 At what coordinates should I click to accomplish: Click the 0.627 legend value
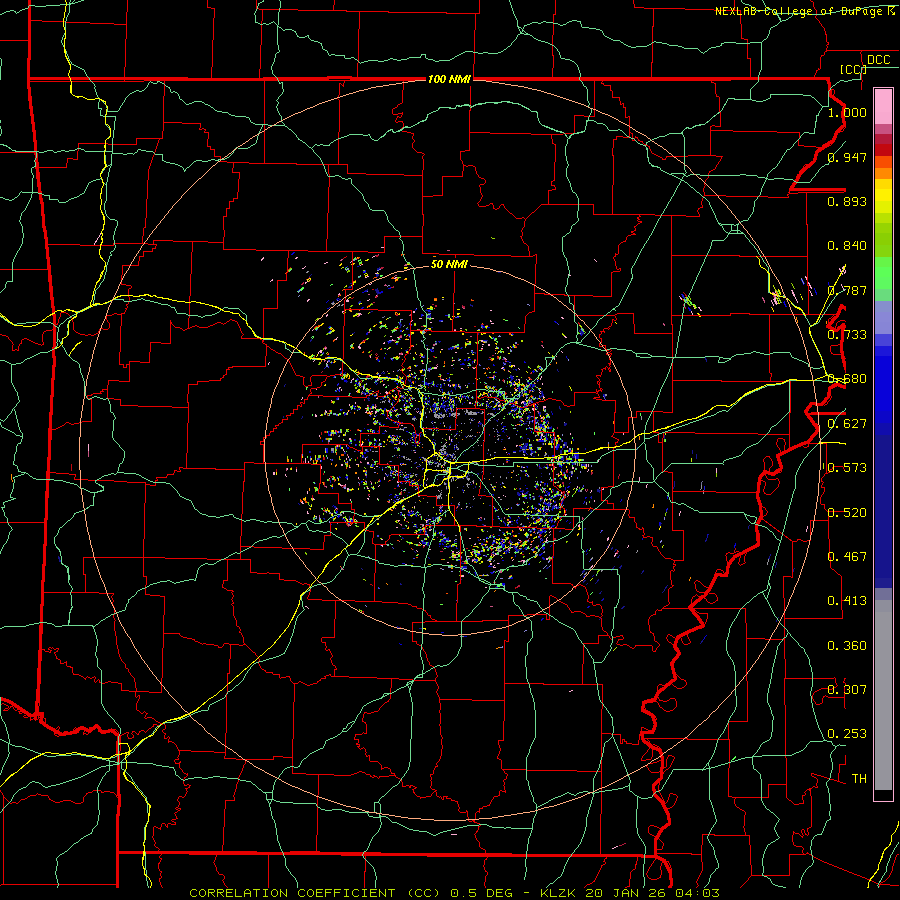click(847, 424)
